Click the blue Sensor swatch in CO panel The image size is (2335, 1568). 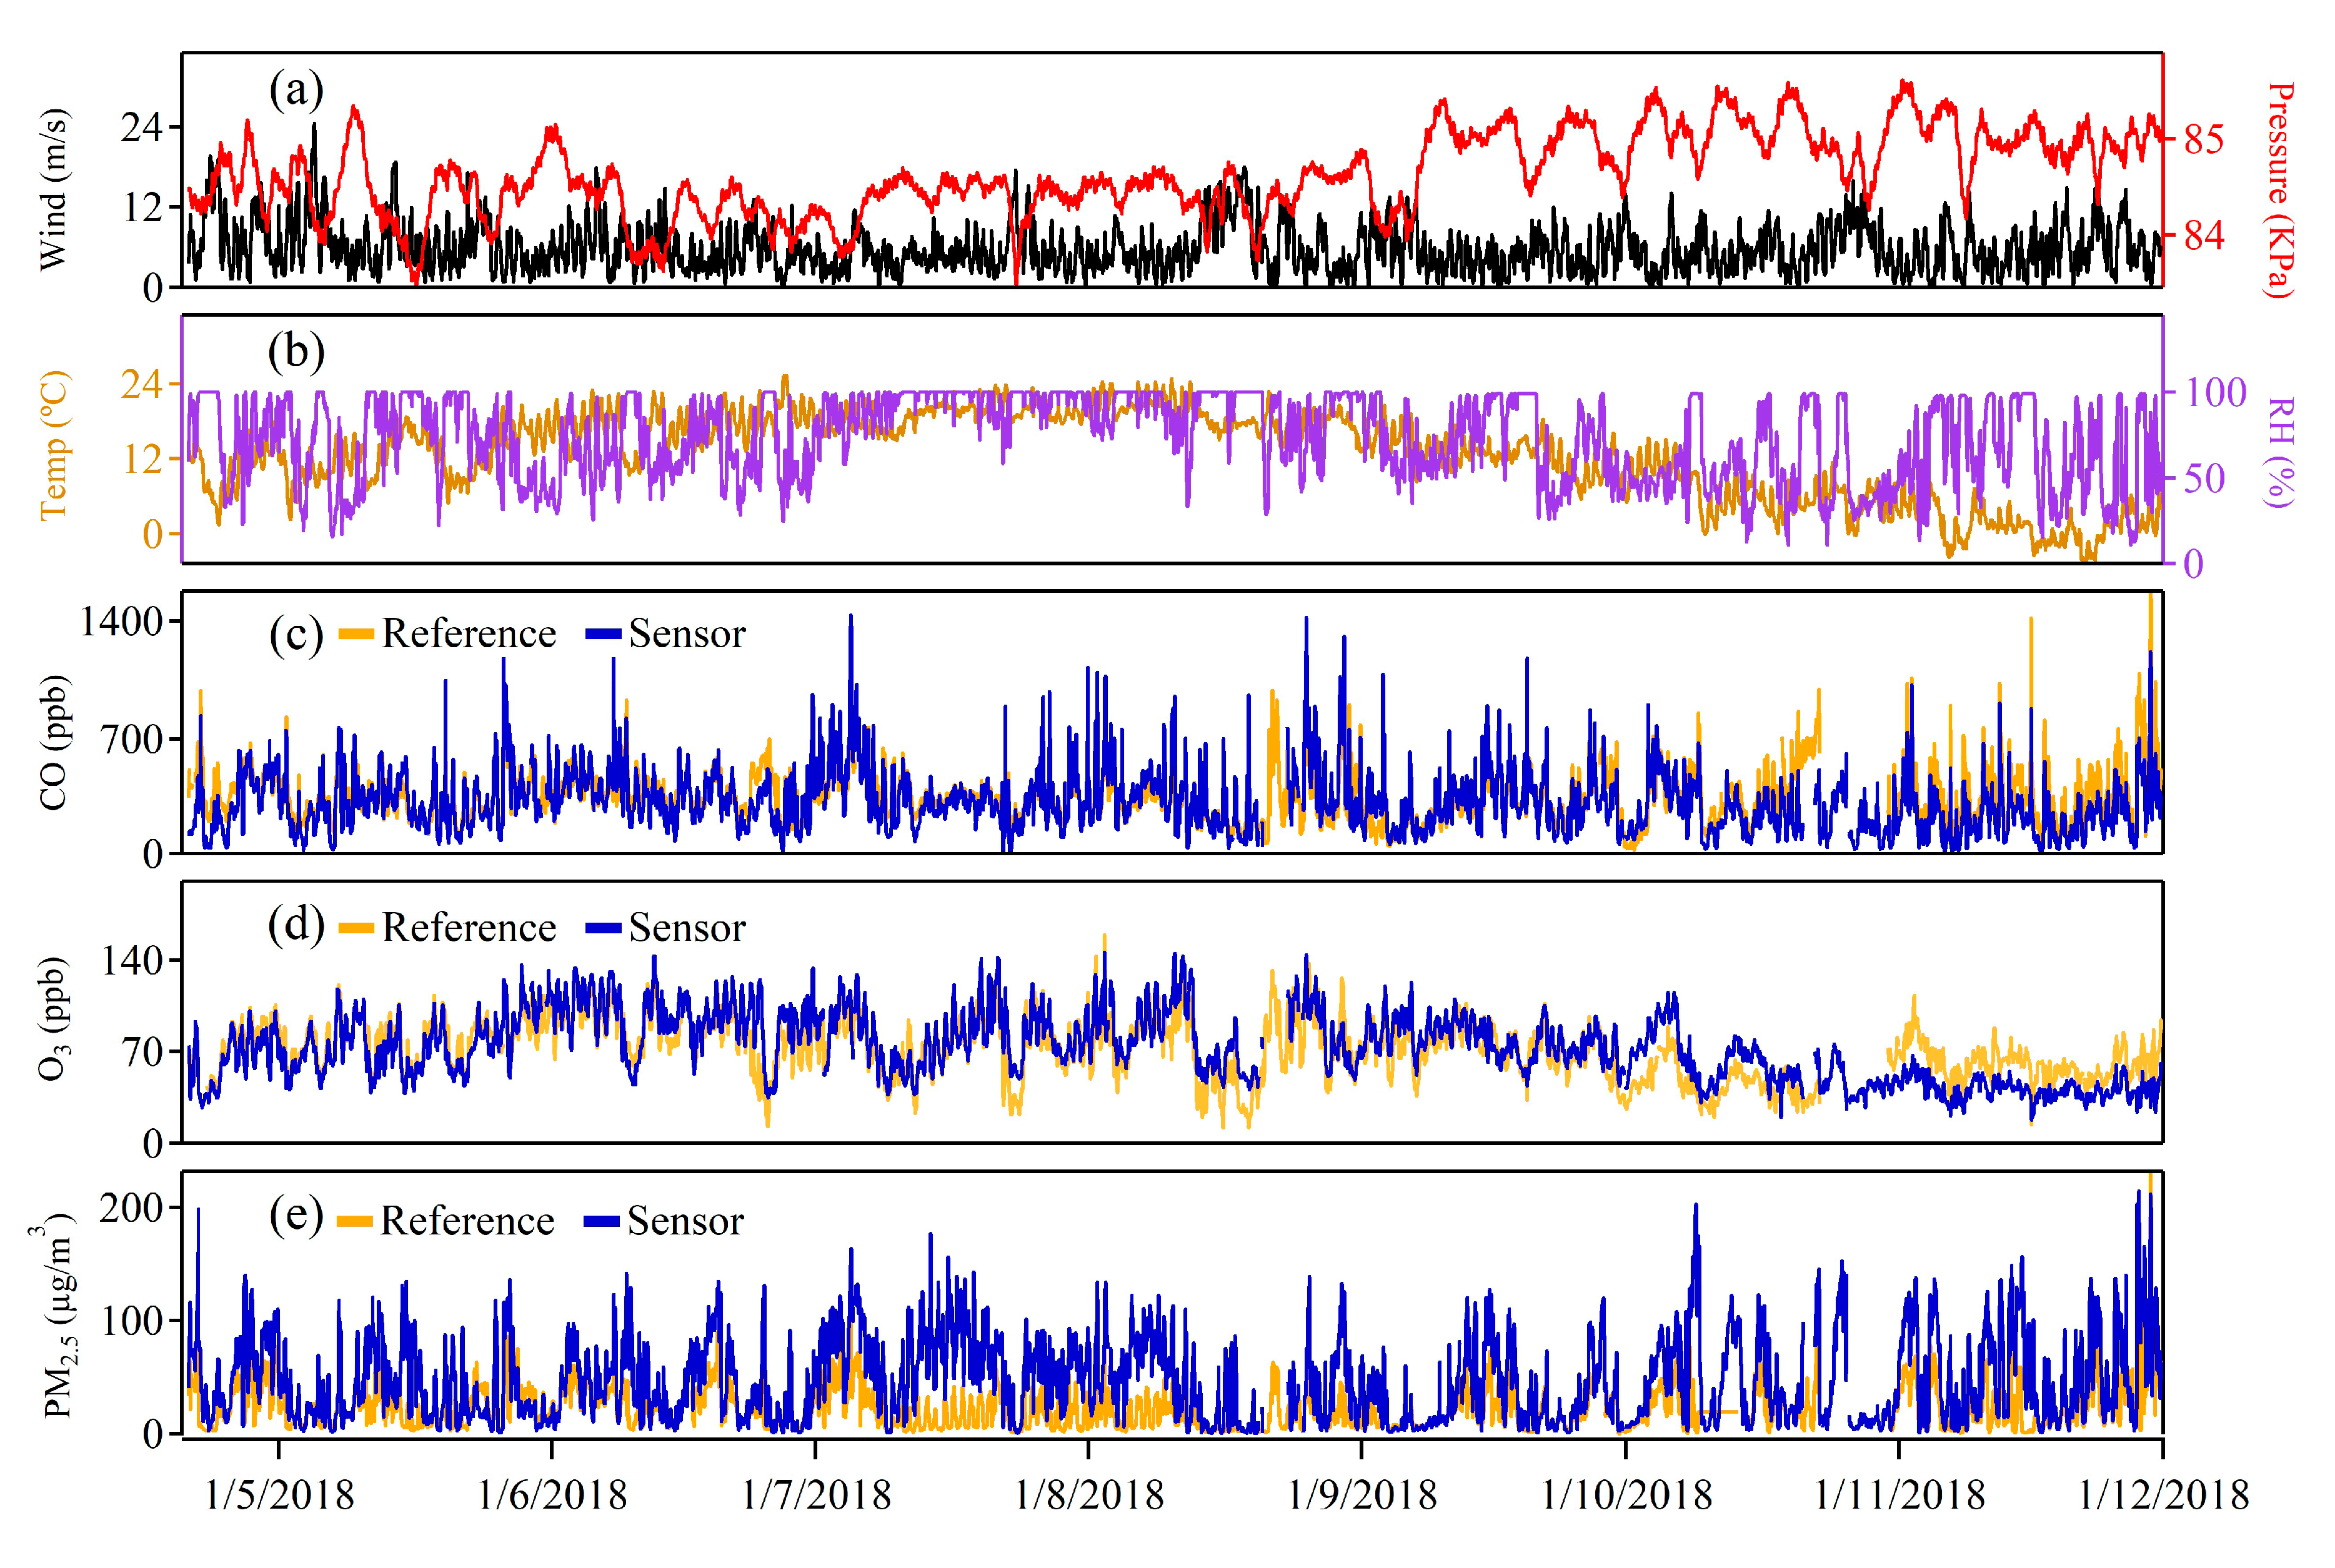[603, 634]
